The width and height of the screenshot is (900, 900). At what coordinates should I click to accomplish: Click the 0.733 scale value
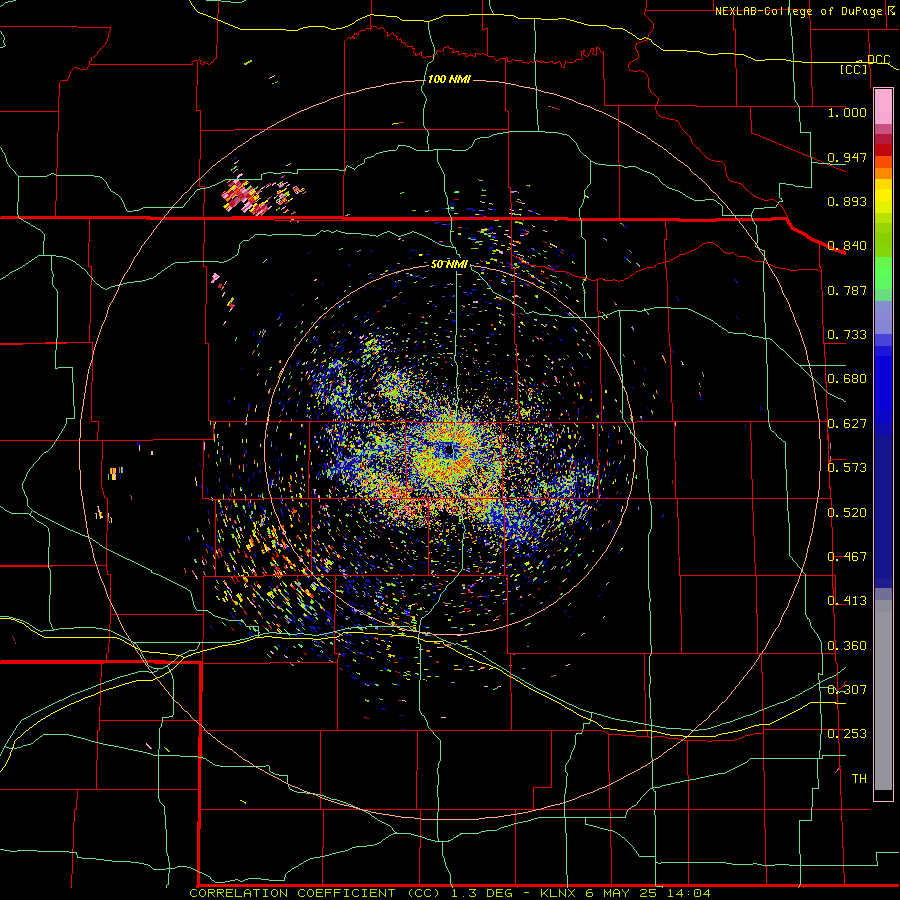(847, 335)
